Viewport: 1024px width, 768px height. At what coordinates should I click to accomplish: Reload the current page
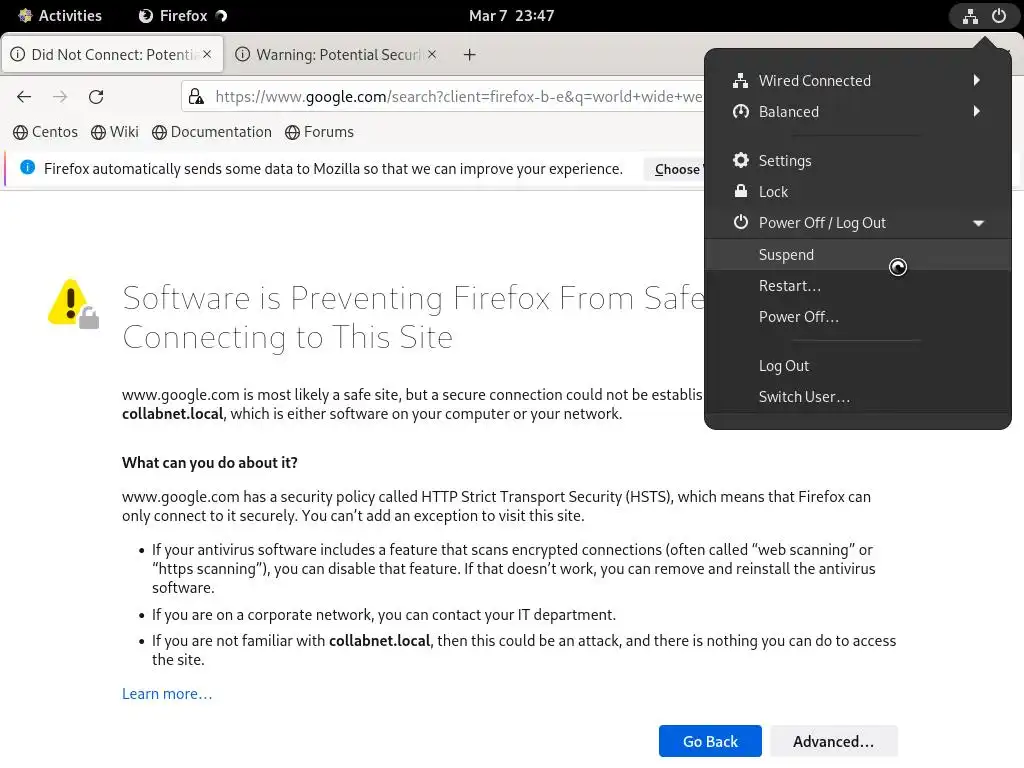click(x=96, y=97)
